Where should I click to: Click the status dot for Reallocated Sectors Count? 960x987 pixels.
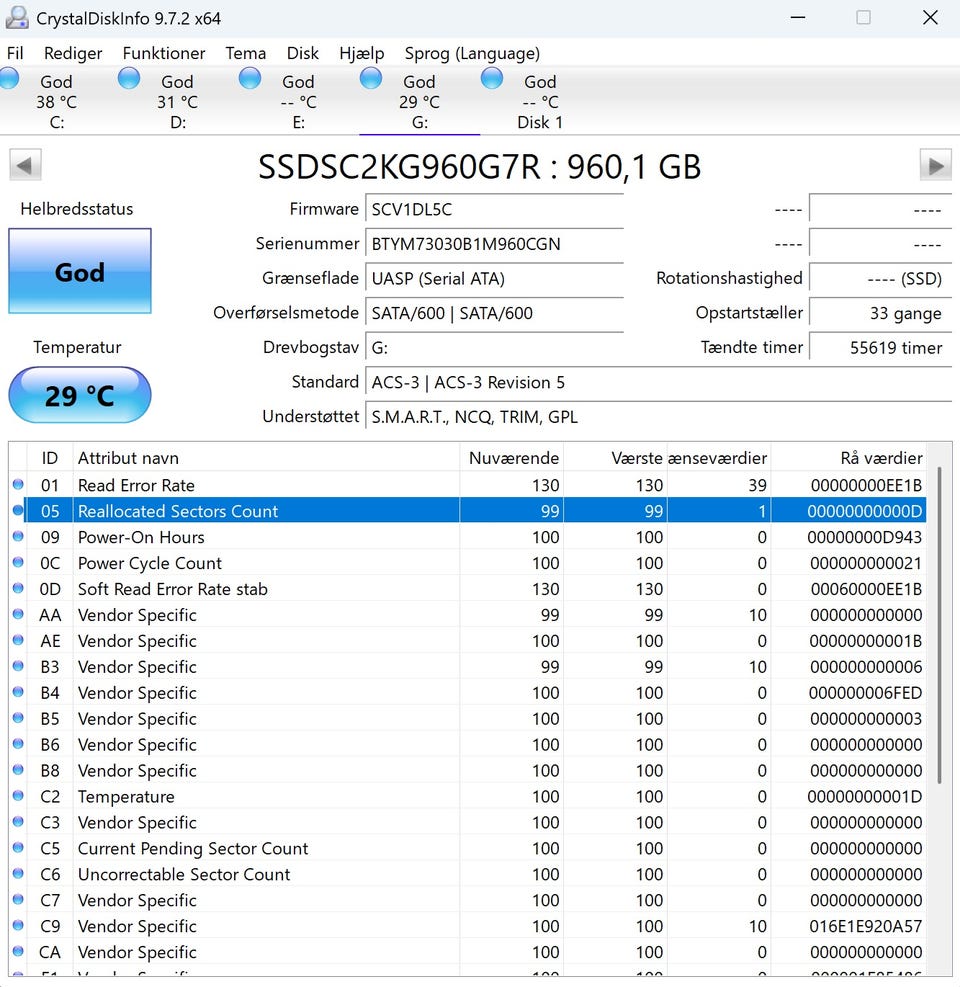(18, 510)
